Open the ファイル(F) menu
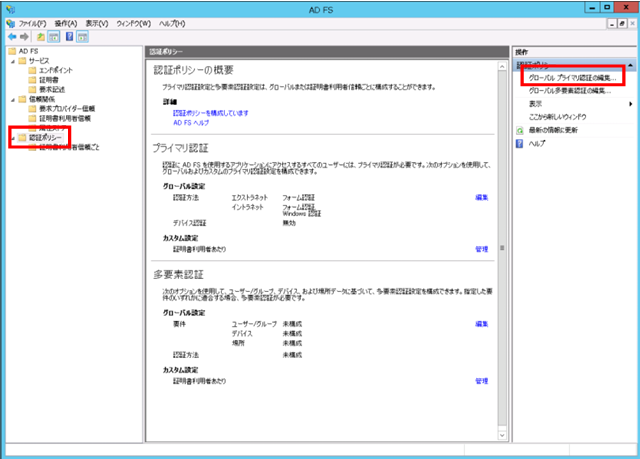Screen dimensions: 640x459 tap(33, 24)
